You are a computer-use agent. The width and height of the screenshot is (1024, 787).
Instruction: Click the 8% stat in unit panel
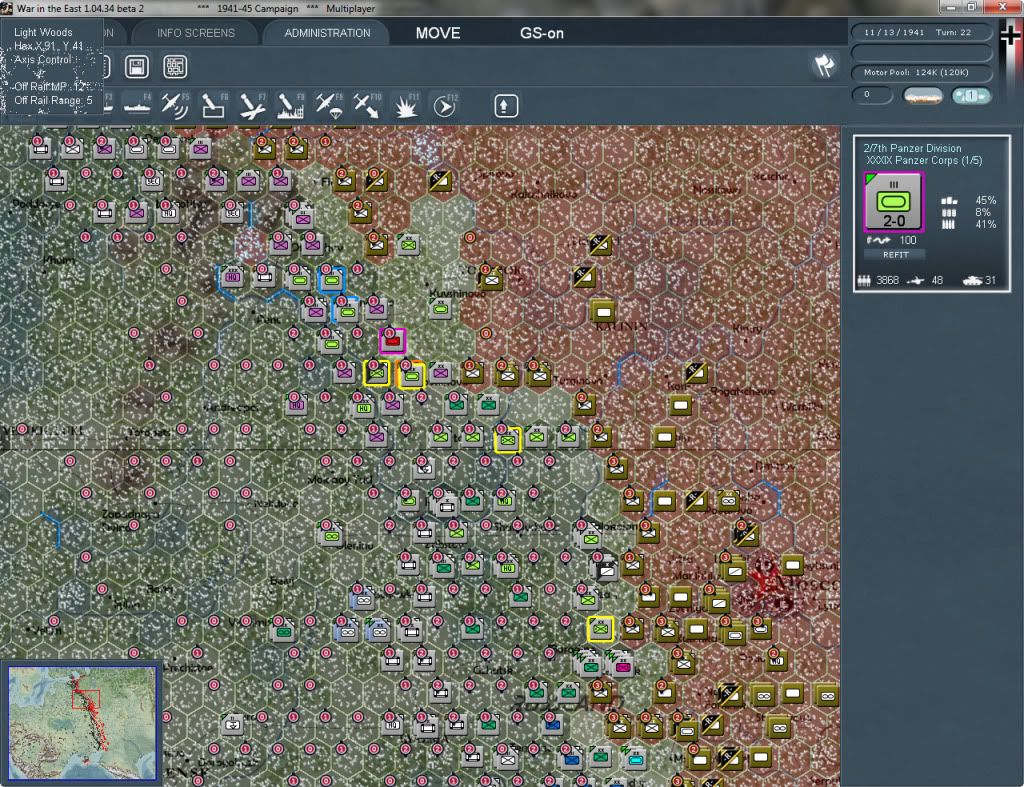tap(982, 212)
